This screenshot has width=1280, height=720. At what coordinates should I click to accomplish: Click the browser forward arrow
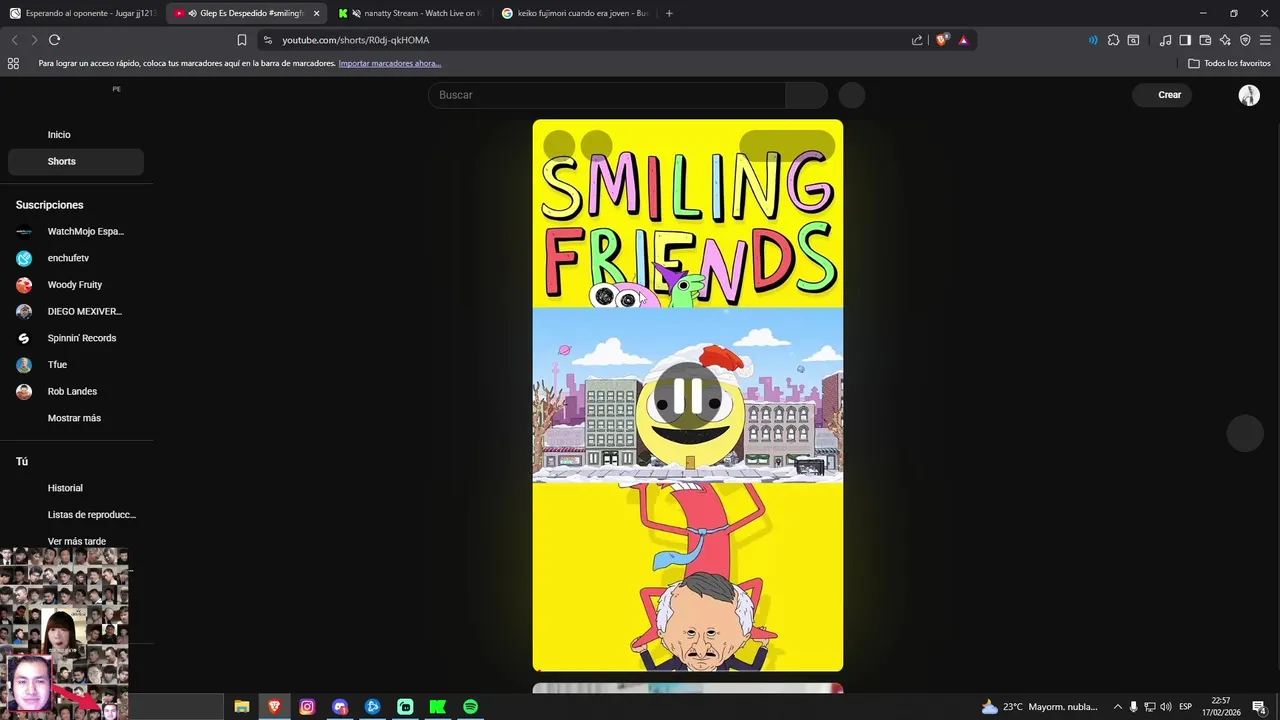pos(34,40)
